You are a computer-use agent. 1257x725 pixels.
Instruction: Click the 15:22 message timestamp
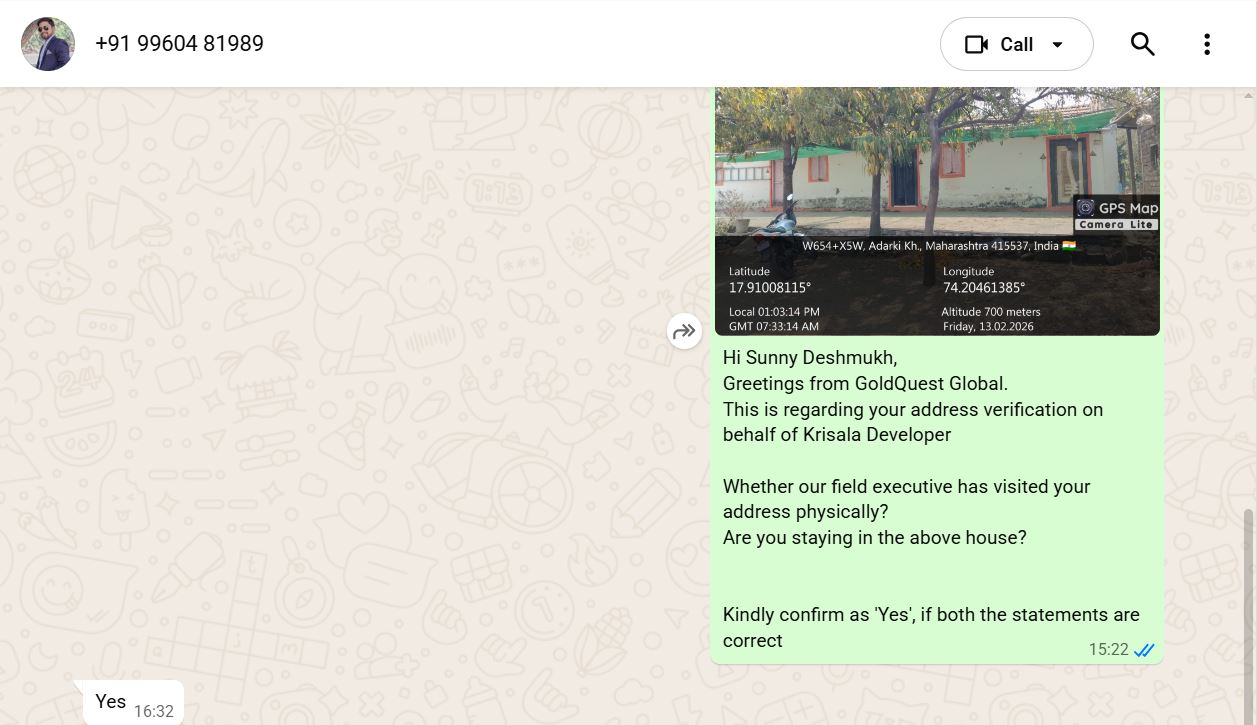tap(1108, 650)
